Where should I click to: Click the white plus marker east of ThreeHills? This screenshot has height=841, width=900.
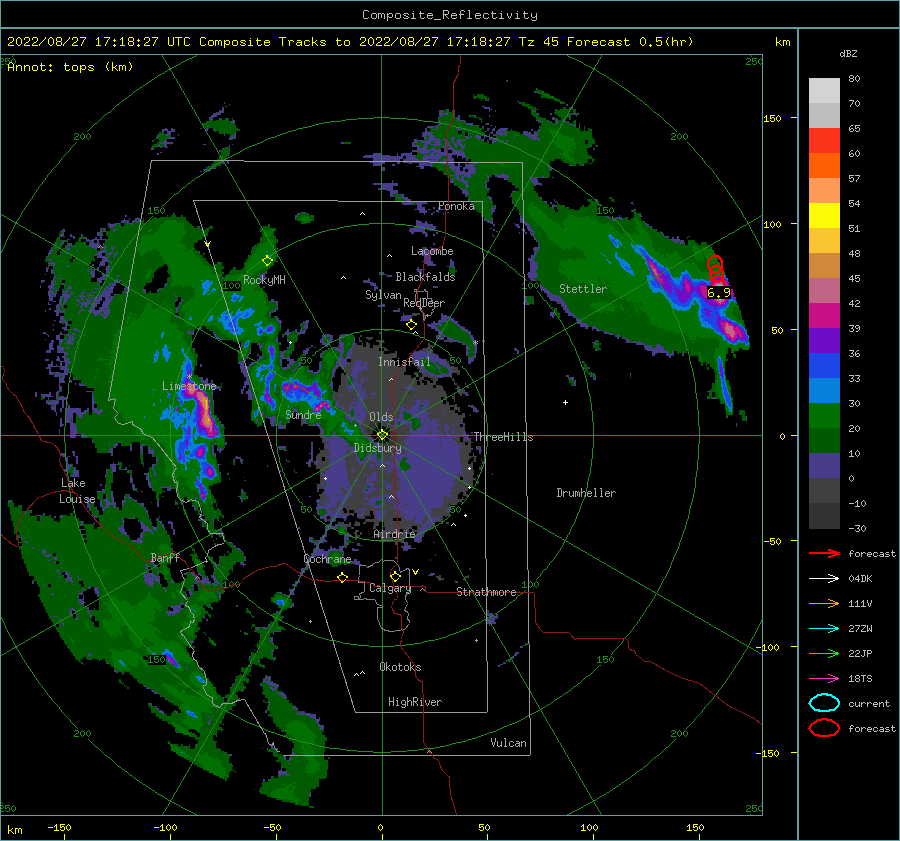[565, 402]
